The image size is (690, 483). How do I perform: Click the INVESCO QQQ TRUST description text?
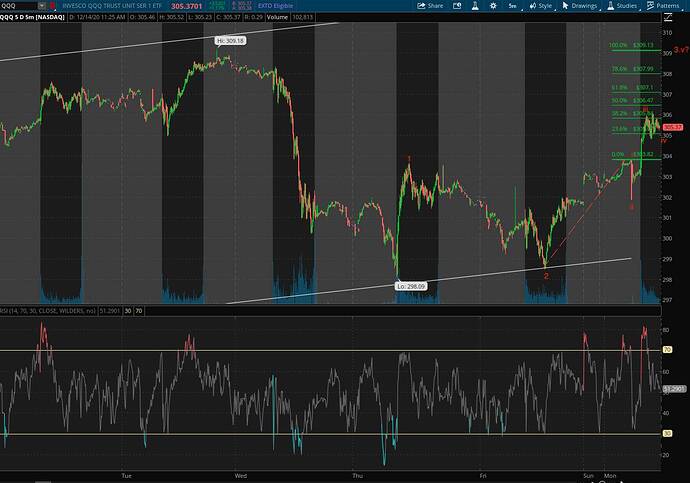112,6
